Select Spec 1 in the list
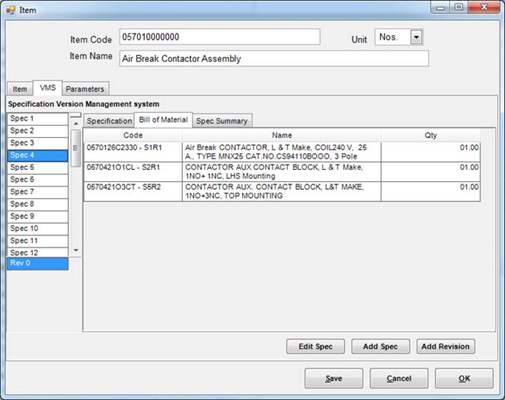 (38, 119)
